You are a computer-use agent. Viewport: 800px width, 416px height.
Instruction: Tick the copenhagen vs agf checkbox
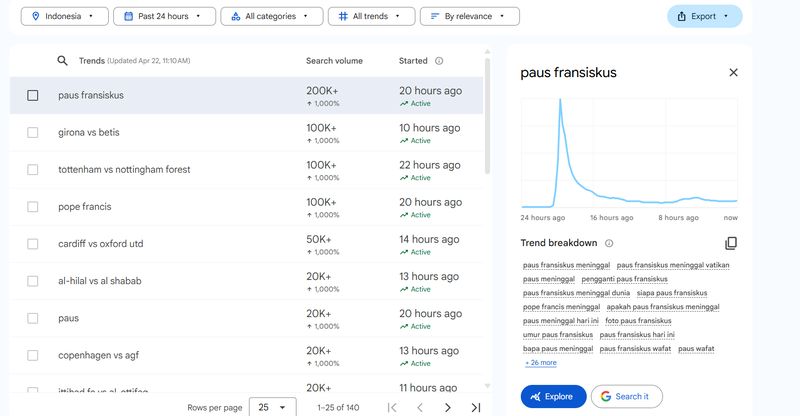(33, 355)
